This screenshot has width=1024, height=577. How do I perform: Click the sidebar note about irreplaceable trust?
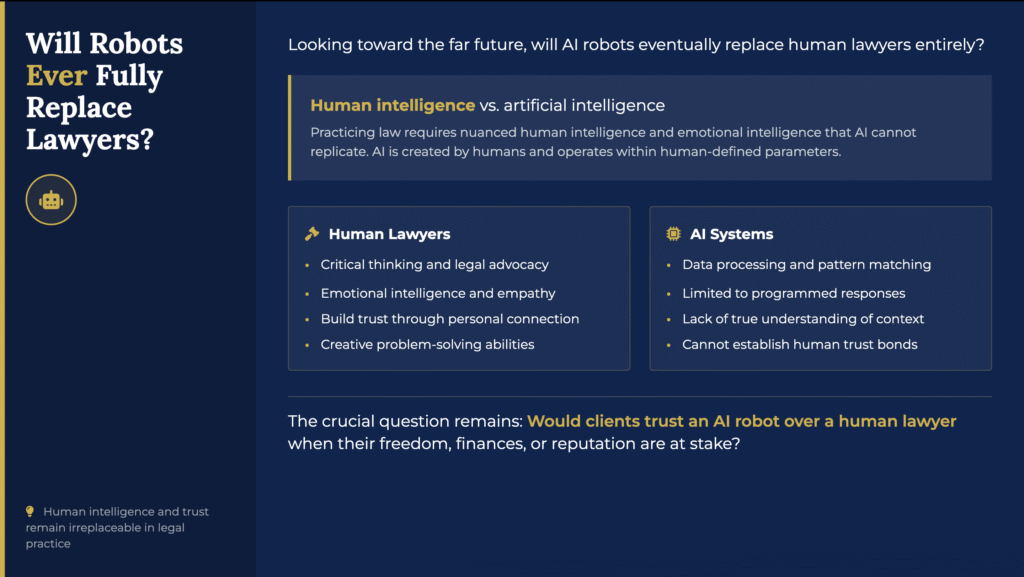click(x=117, y=527)
